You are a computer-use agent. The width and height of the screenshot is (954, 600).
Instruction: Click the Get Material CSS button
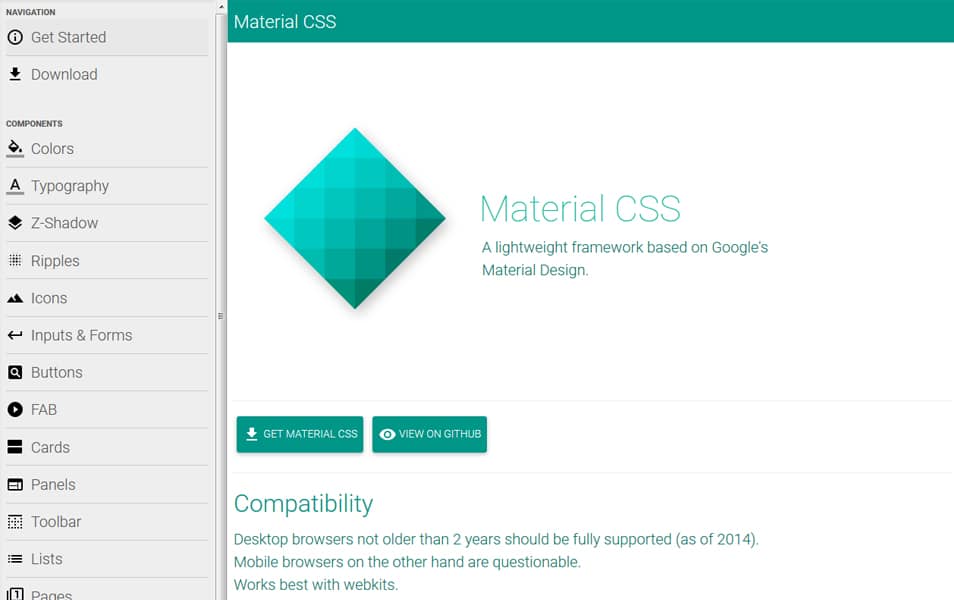tap(300, 434)
